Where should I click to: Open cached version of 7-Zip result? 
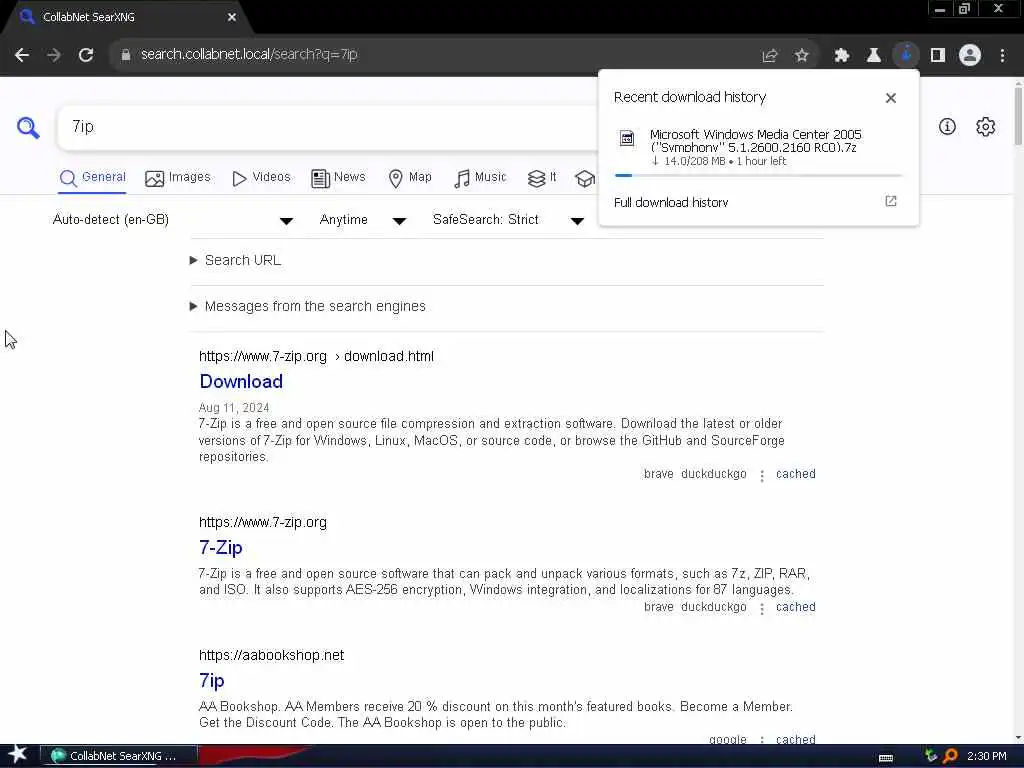pos(795,607)
